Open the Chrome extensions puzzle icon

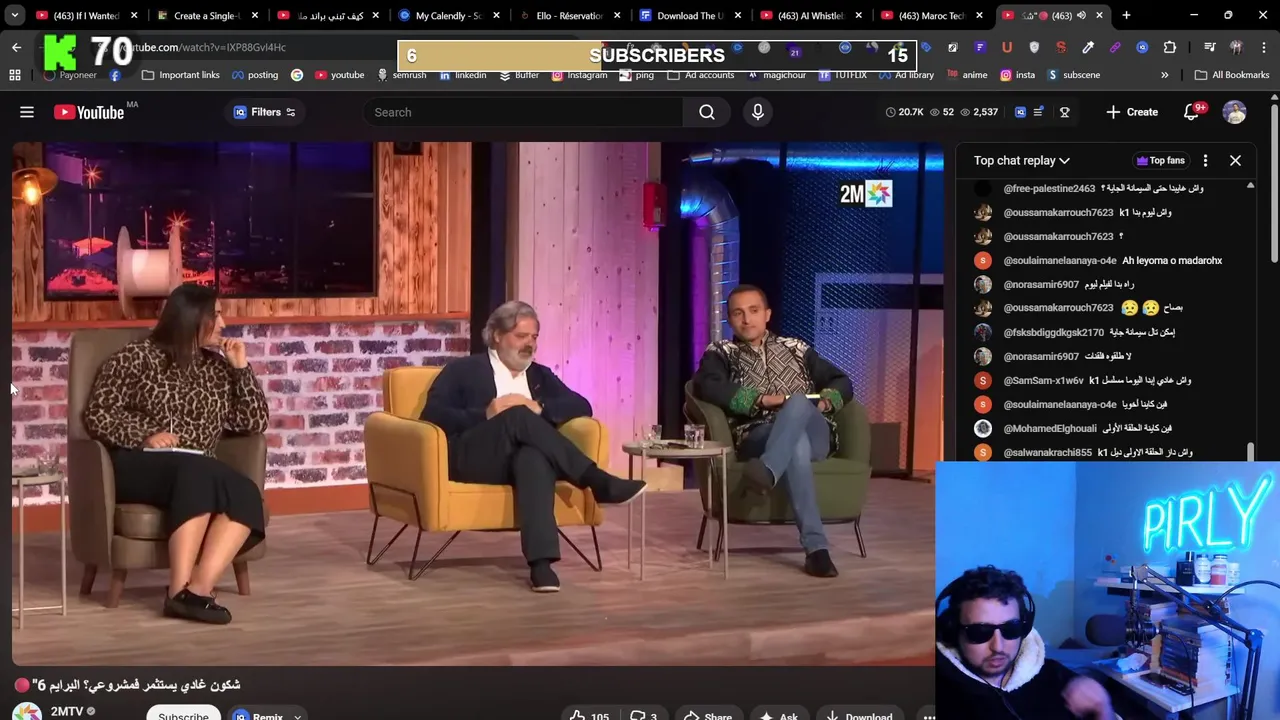tap(1169, 47)
